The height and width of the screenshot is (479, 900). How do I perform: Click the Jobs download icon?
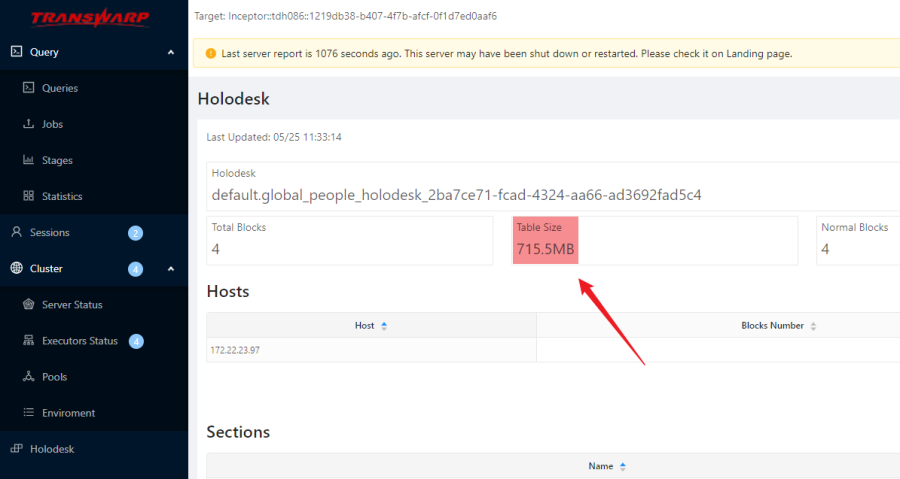(x=28, y=124)
